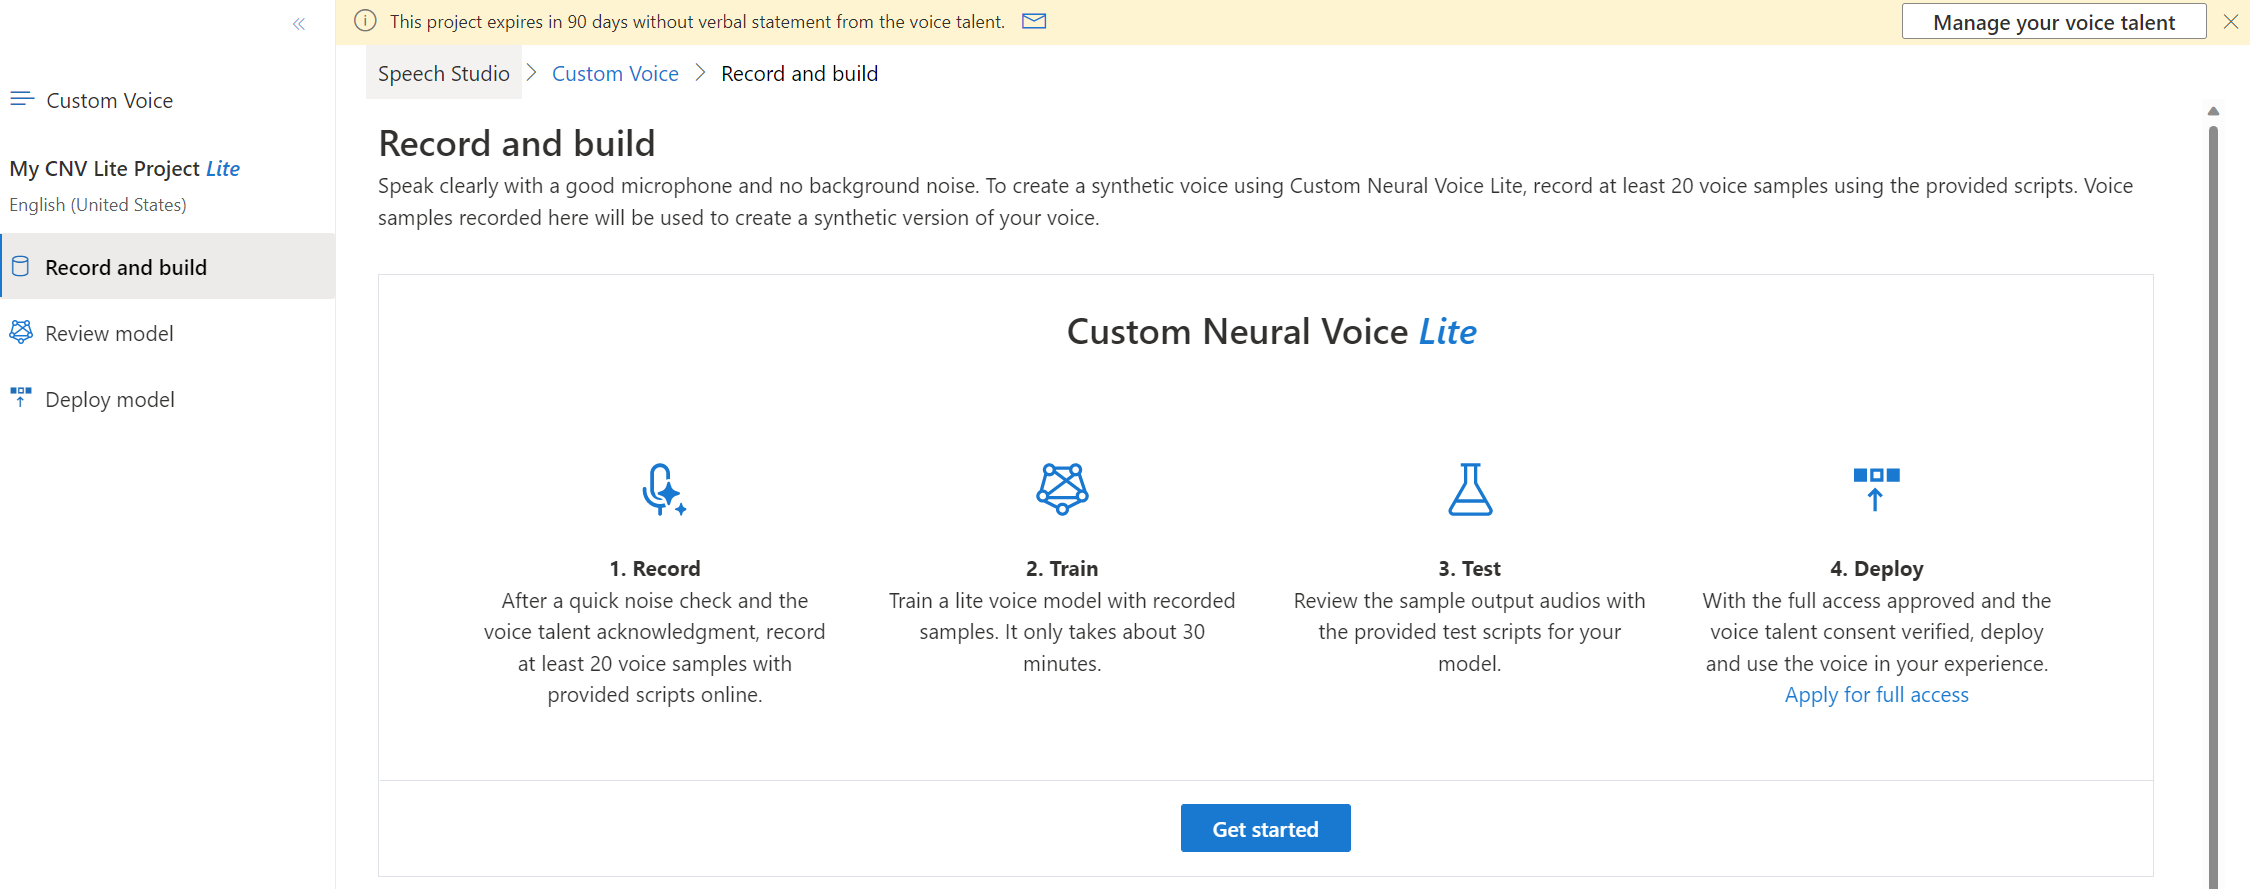Open Manage your voice talent
This screenshot has height=889, width=2250.
(2053, 22)
